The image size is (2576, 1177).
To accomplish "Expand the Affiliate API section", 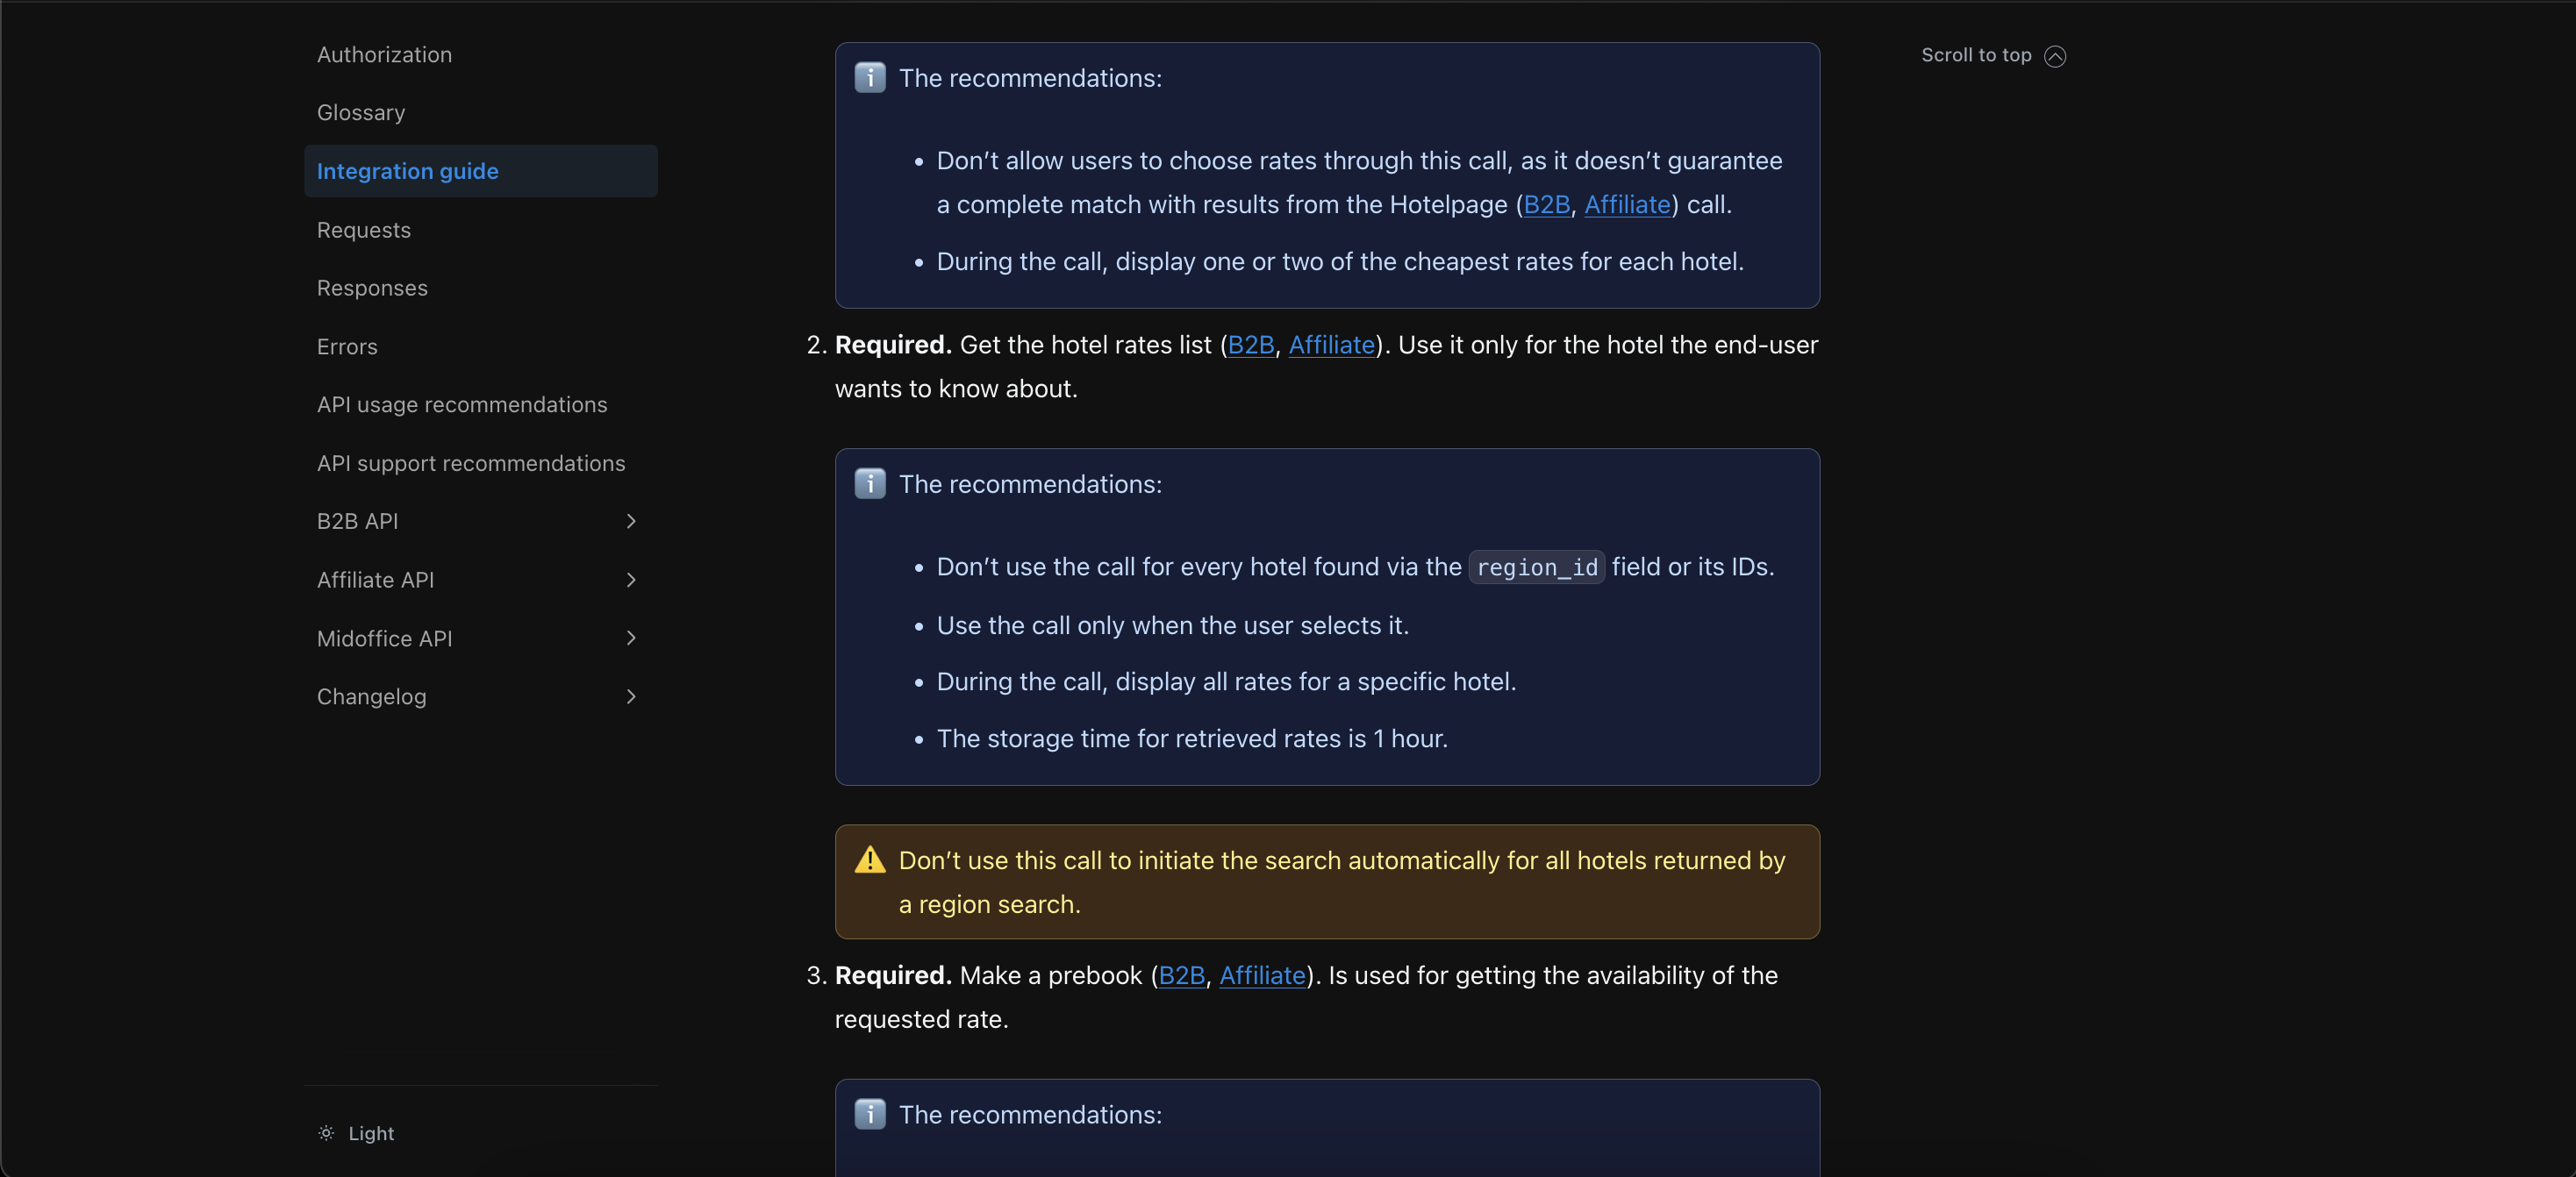I will click(630, 580).
